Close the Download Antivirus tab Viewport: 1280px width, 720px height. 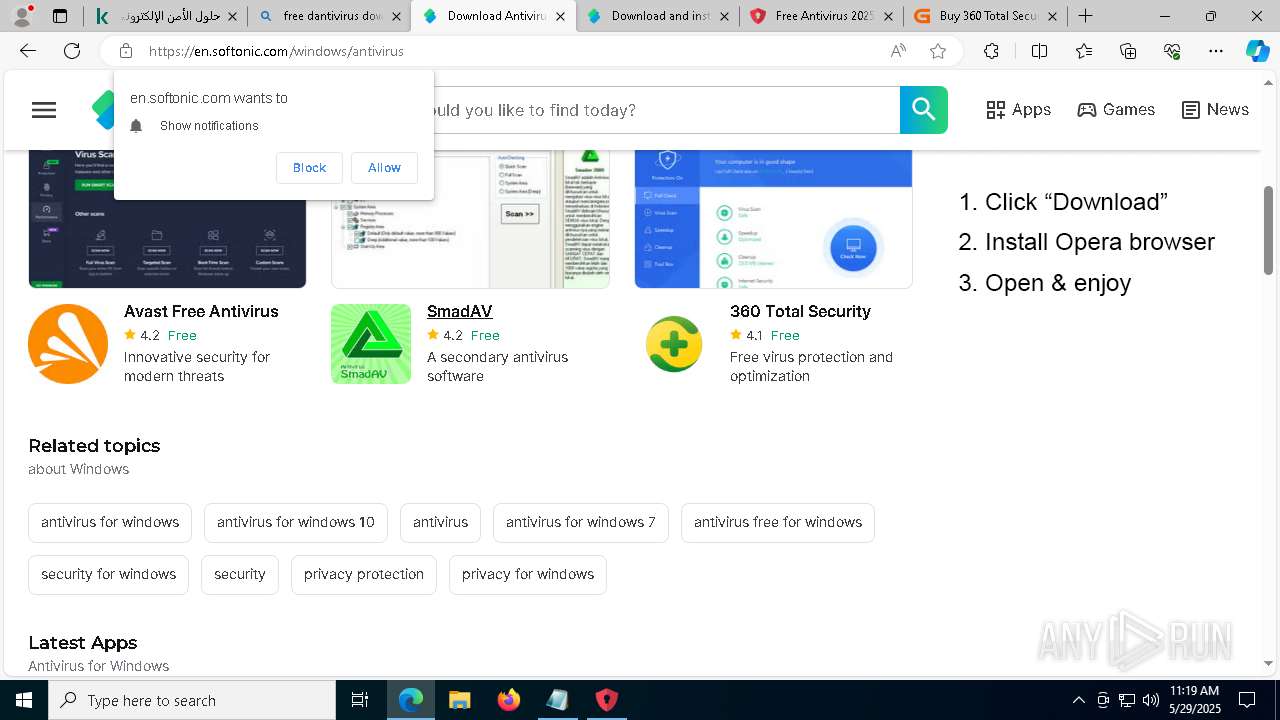pyautogui.click(x=560, y=16)
